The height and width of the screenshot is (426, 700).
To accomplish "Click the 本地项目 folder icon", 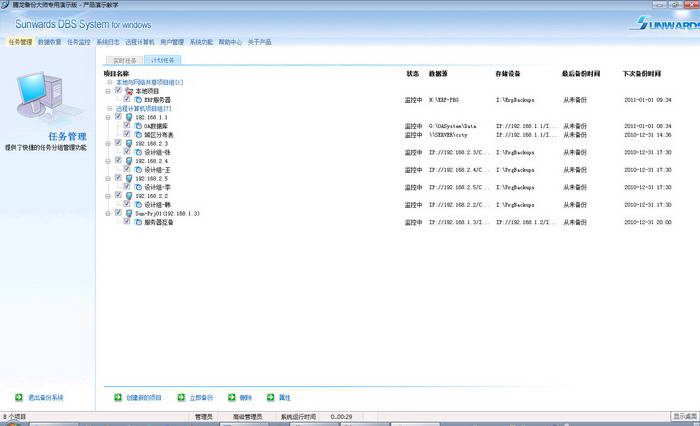I will click(x=129, y=91).
